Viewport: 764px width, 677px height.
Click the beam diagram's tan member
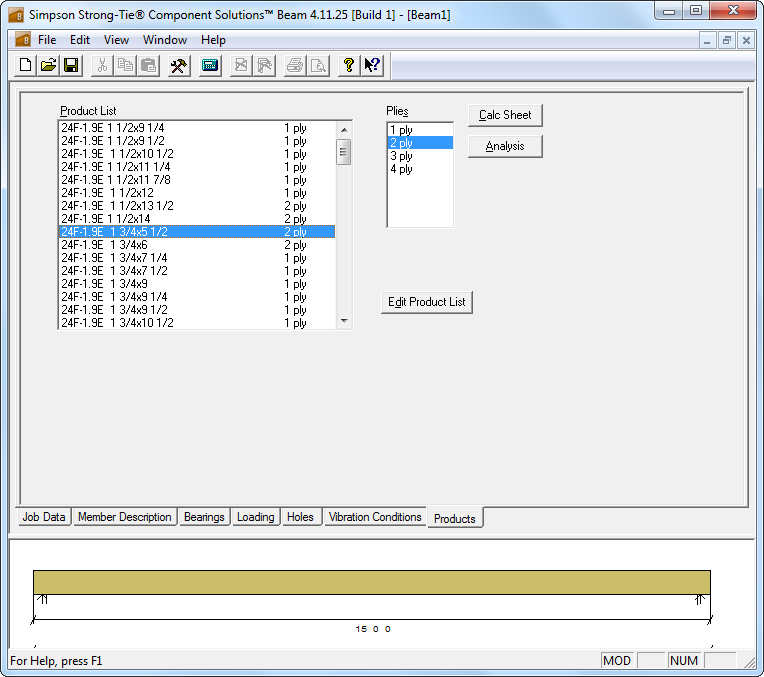[x=372, y=582]
